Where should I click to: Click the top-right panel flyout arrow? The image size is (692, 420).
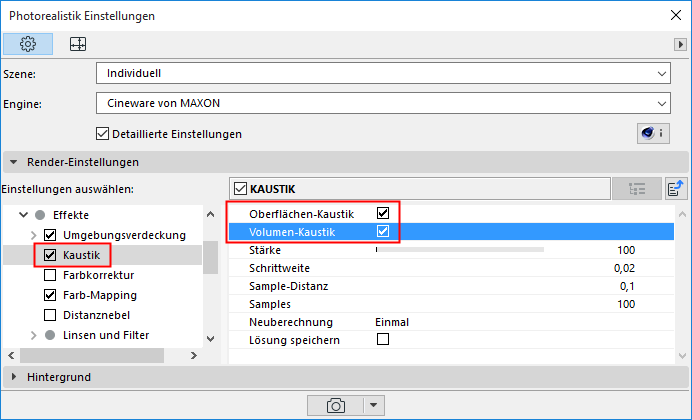tap(680, 45)
